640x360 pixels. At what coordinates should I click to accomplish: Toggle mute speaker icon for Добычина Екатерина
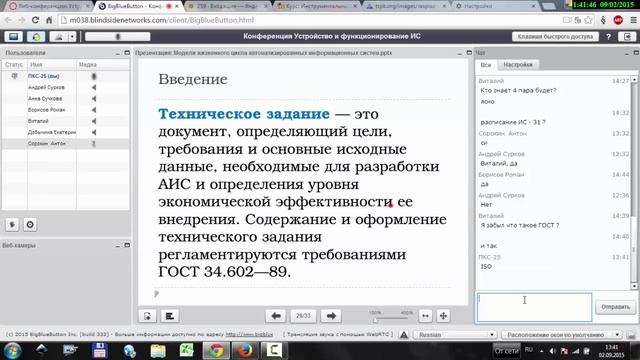[94, 132]
